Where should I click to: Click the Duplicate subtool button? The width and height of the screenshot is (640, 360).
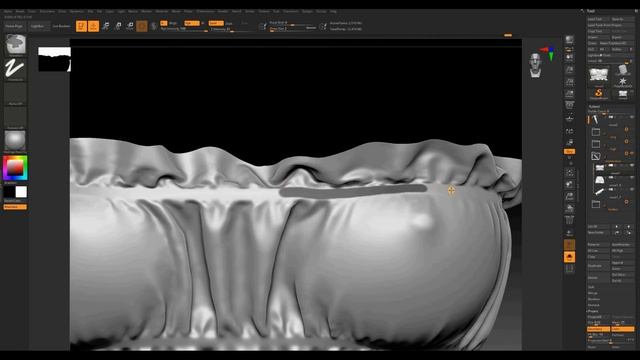(598, 266)
